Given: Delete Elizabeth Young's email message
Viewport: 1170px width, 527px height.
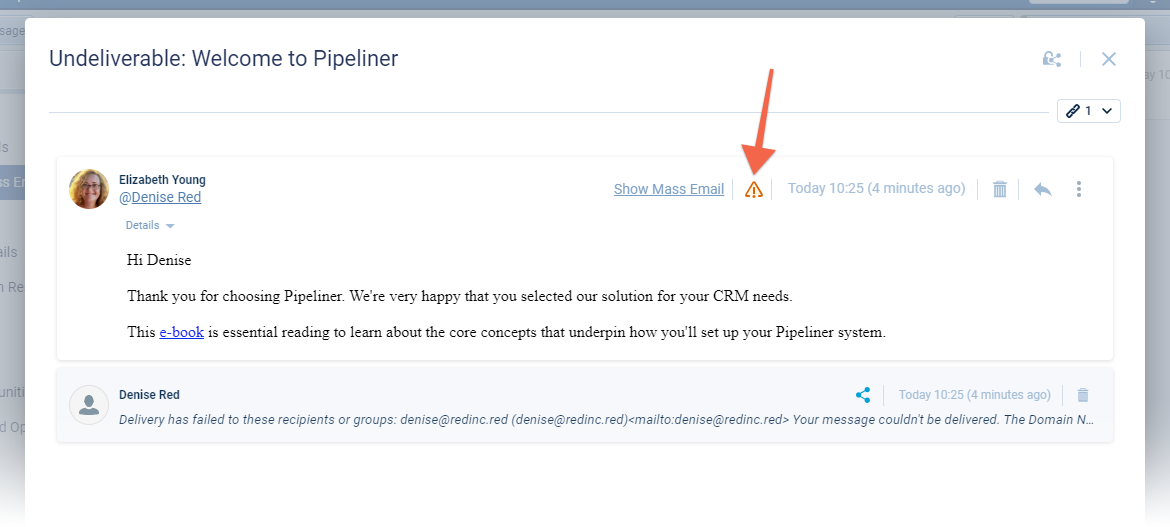Looking at the screenshot, I should (999, 189).
